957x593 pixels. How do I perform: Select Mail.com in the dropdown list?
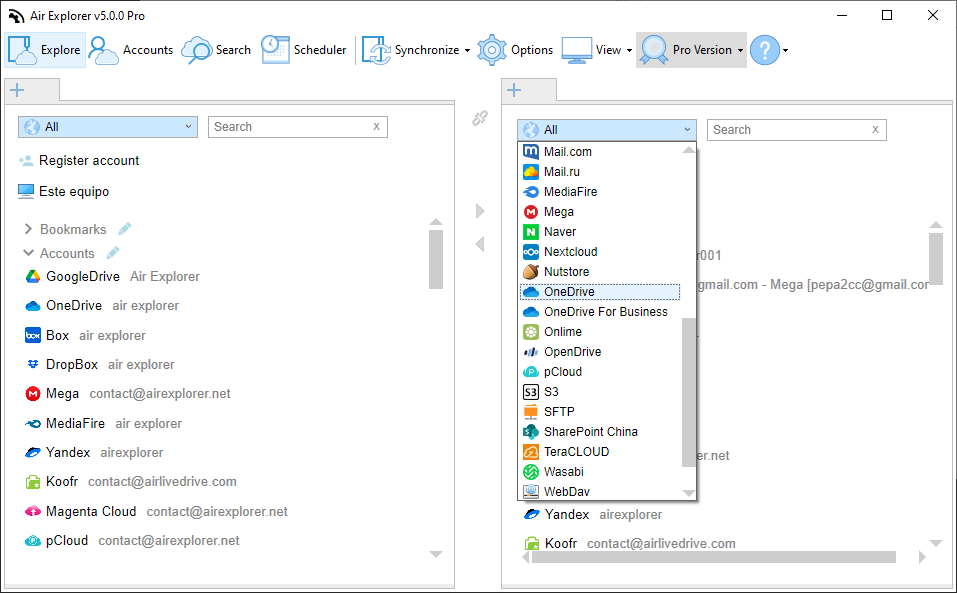pyautogui.click(x=600, y=151)
